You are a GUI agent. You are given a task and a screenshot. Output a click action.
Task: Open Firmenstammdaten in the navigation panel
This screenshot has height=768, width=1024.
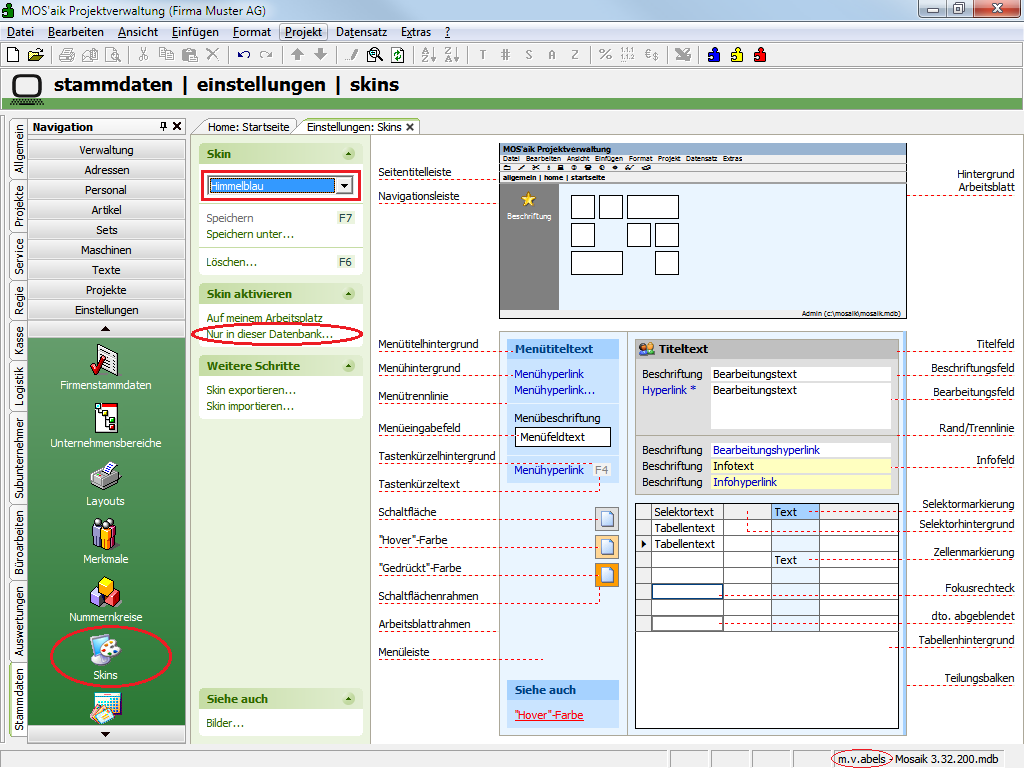(x=106, y=368)
